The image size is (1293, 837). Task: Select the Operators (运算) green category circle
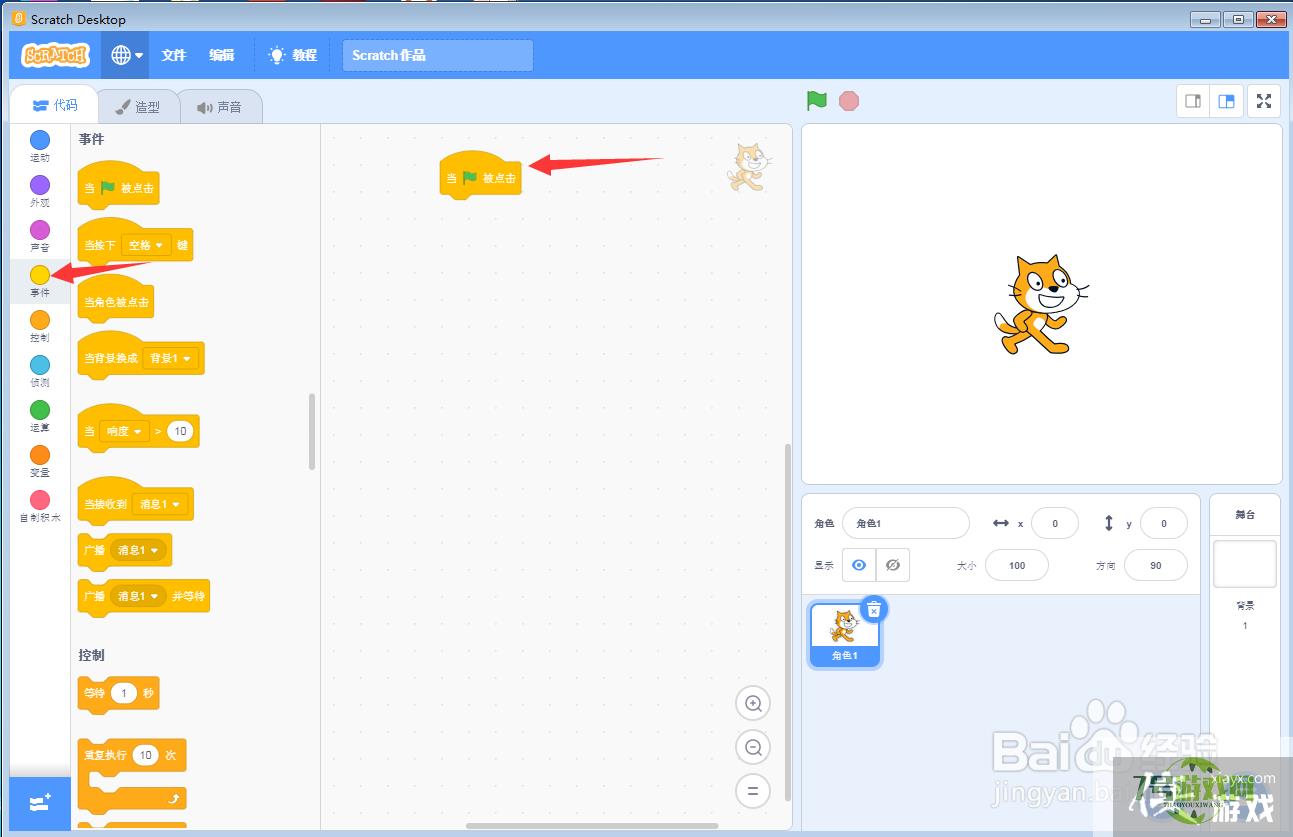(x=40, y=410)
